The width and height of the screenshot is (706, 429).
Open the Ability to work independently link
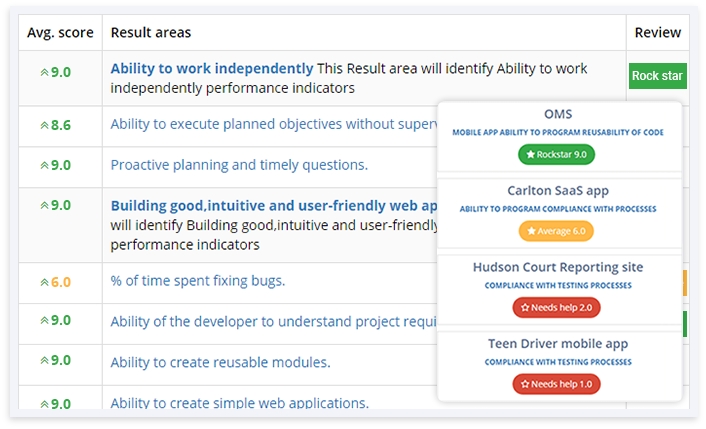point(212,69)
